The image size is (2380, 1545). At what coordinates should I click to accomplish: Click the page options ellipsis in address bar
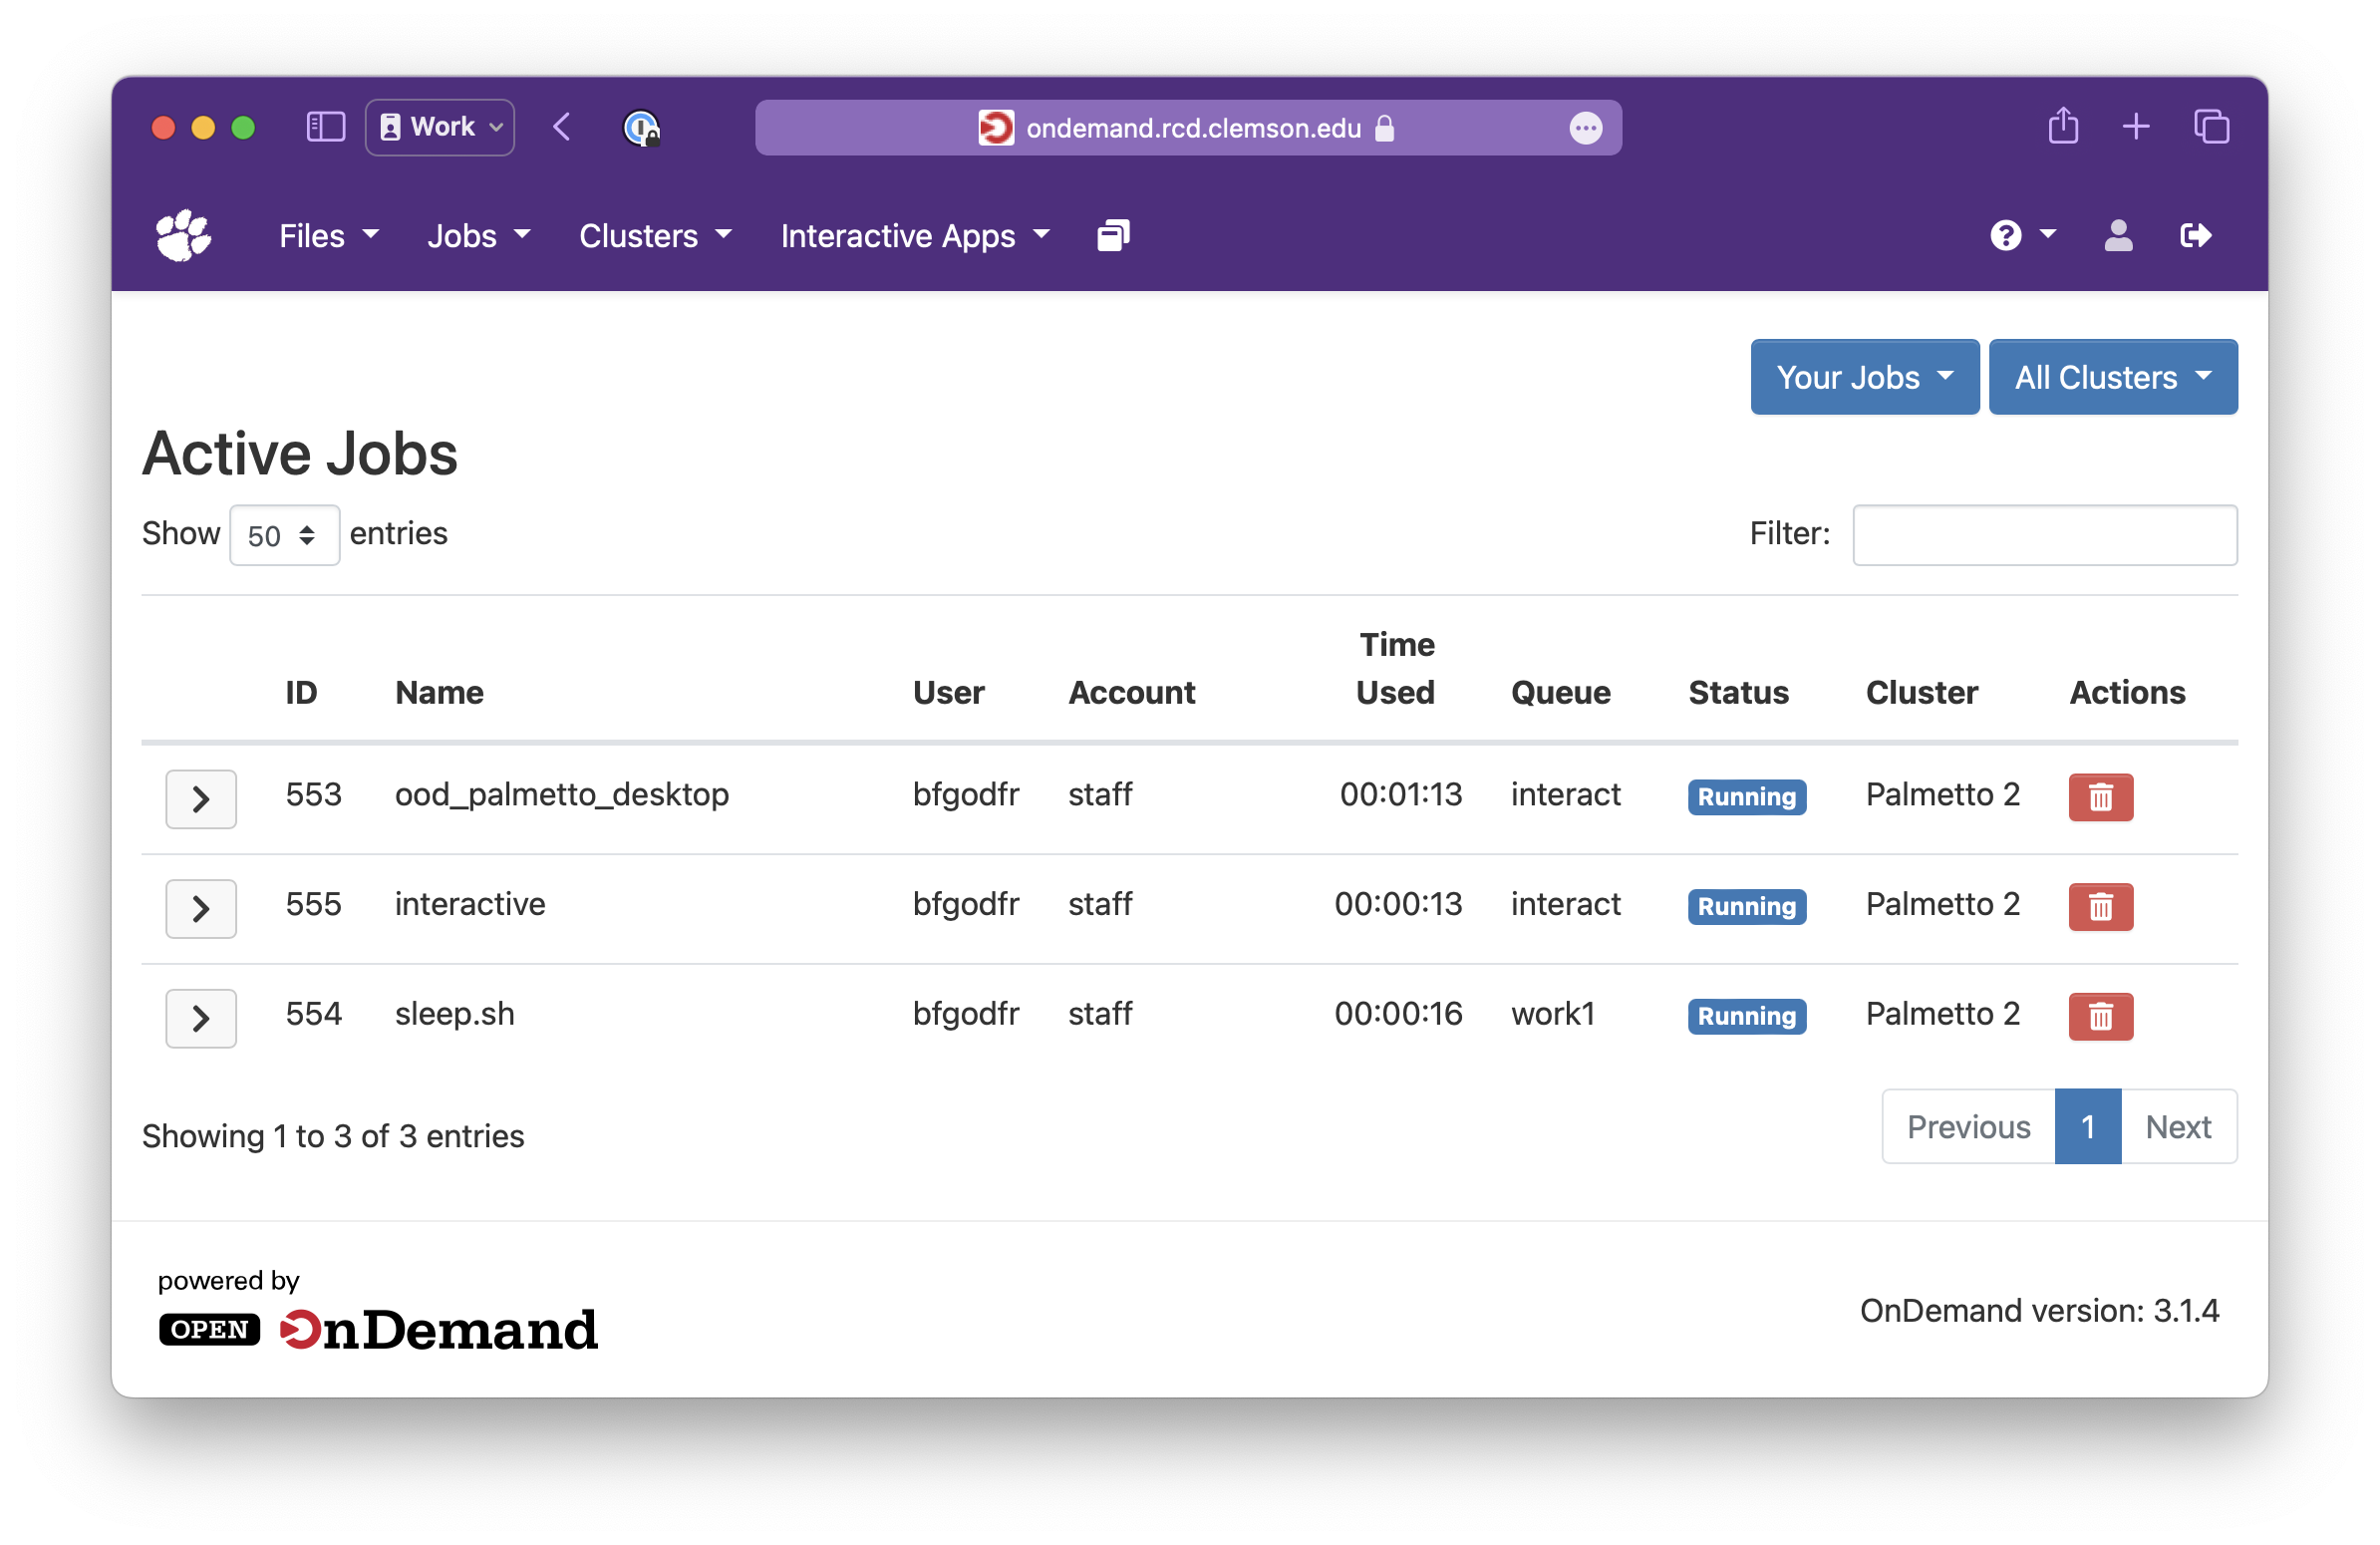[1585, 128]
